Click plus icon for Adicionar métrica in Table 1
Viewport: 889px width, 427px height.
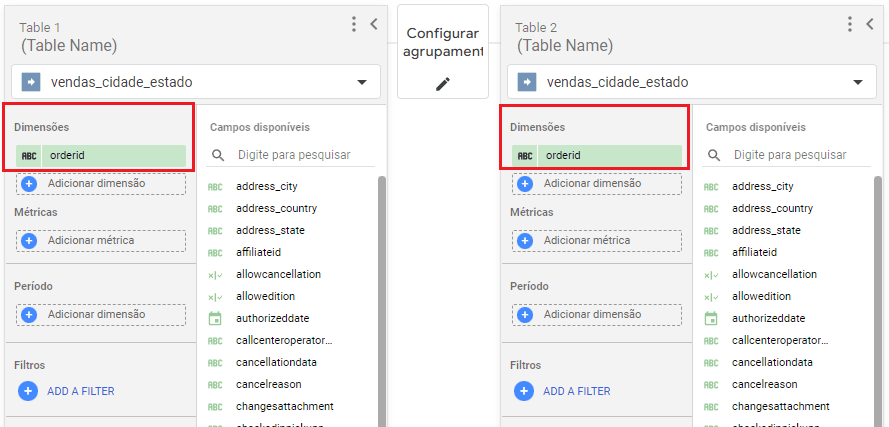pyautogui.click(x=29, y=241)
